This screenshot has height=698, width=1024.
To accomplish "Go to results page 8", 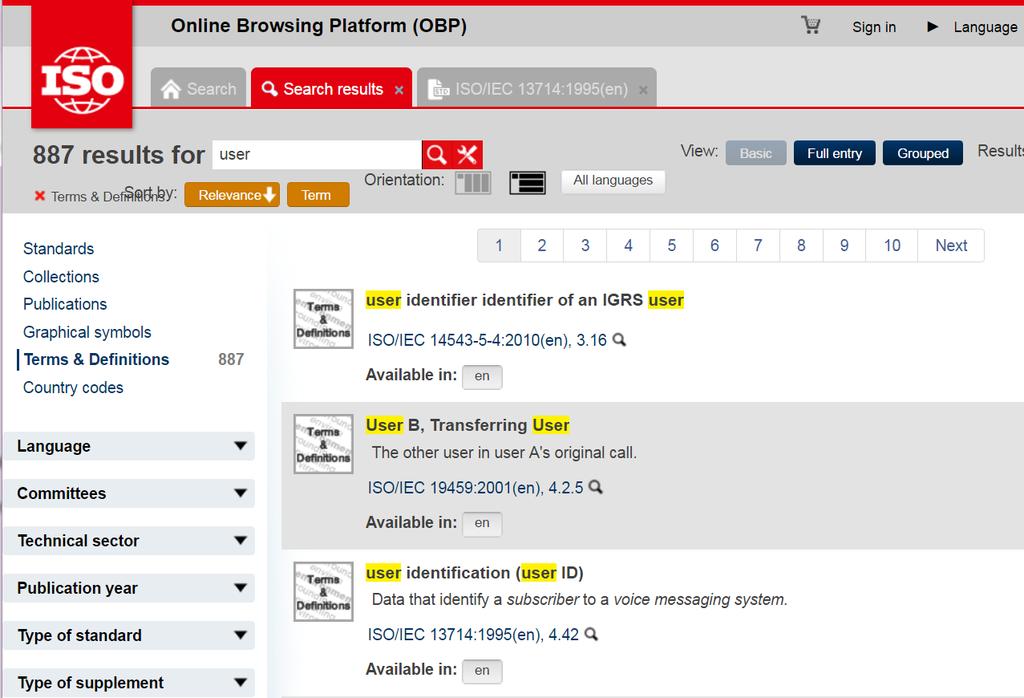I will [x=801, y=246].
